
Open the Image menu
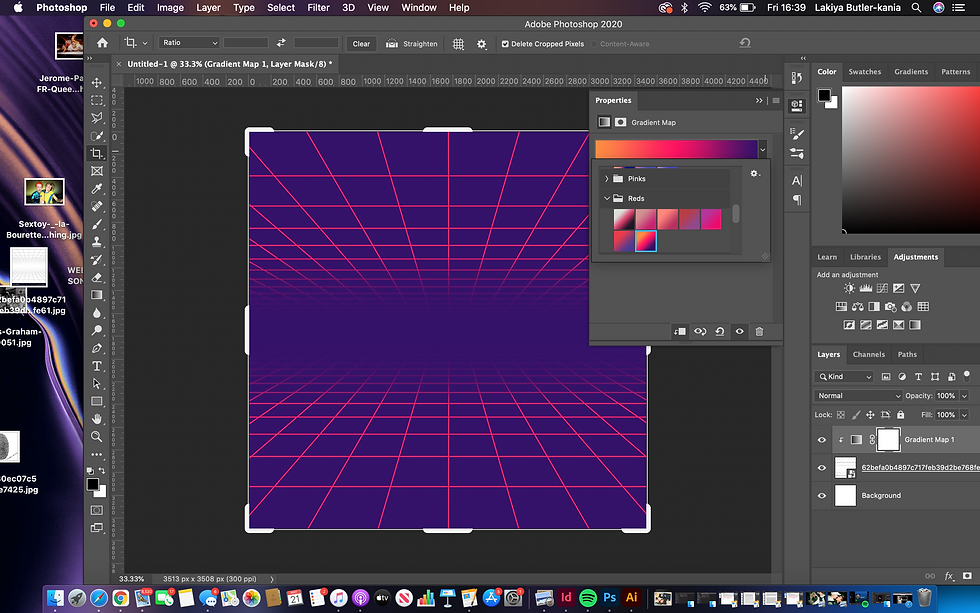pyautogui.click(x=170, y=7)
